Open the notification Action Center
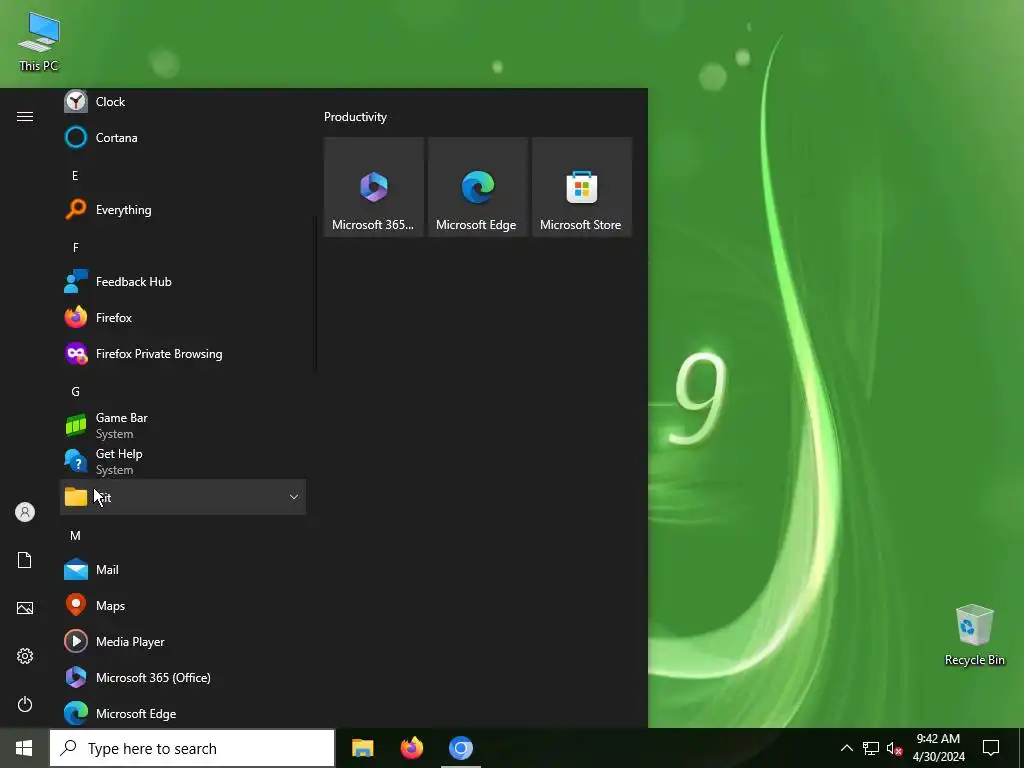Image resolution: width=1024 pixels, height=768 pixels. point(991,748)
